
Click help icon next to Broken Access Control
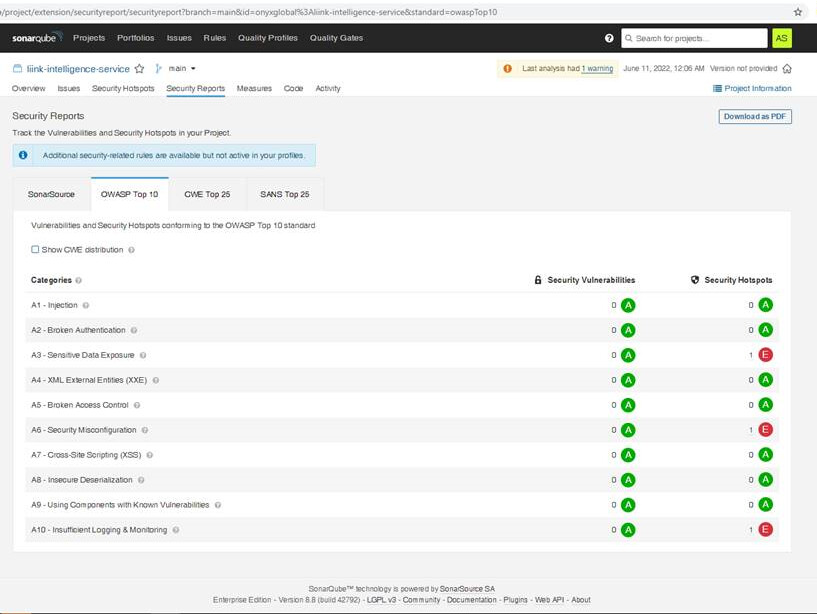[137, 405]
